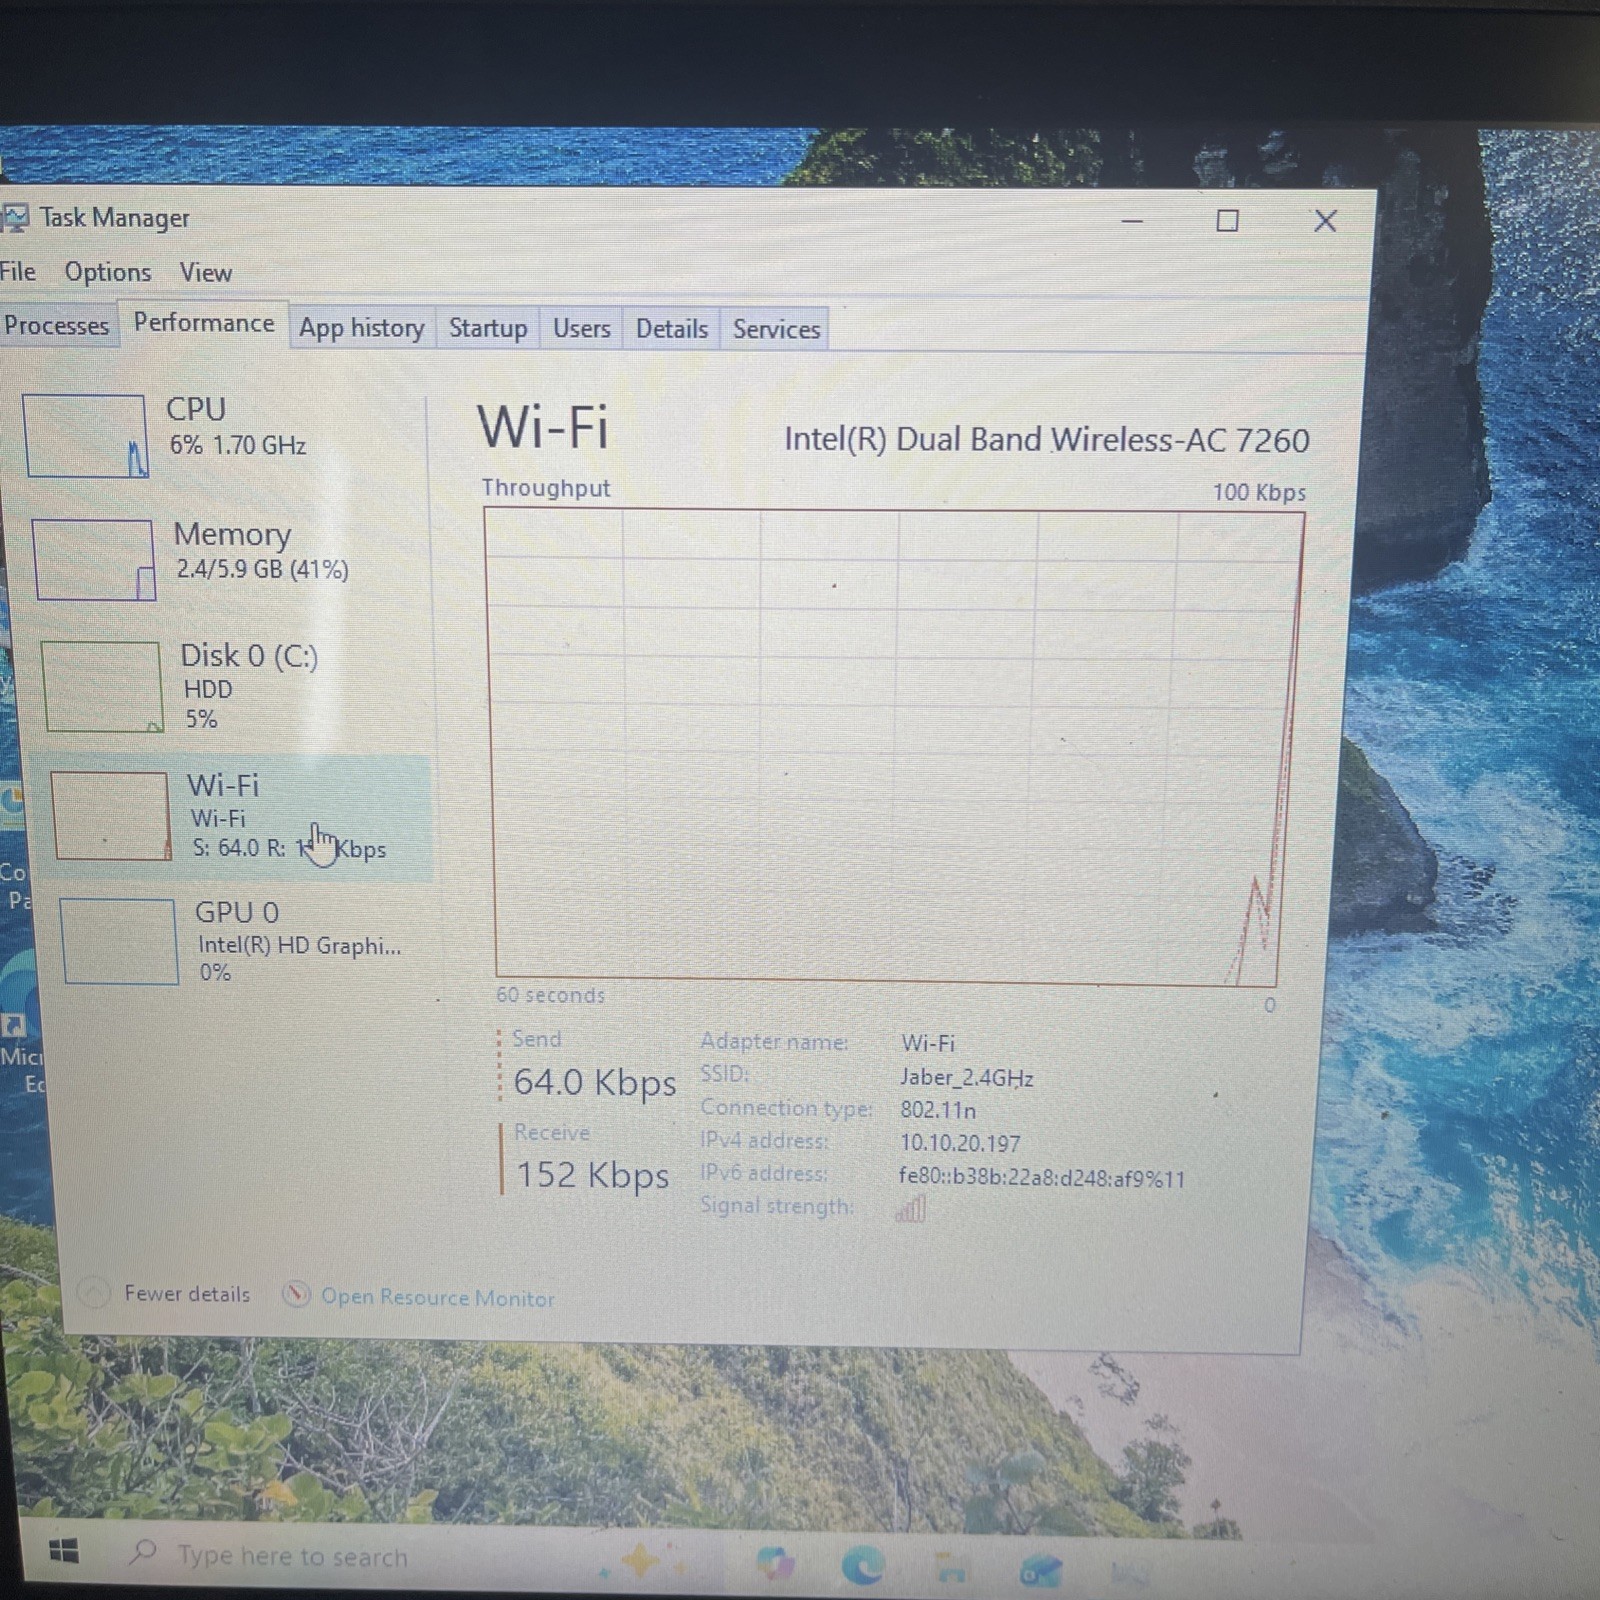Viewport: 1600px width, 1600px height.
Task: Open the Services tab
Action: point(776,329)
